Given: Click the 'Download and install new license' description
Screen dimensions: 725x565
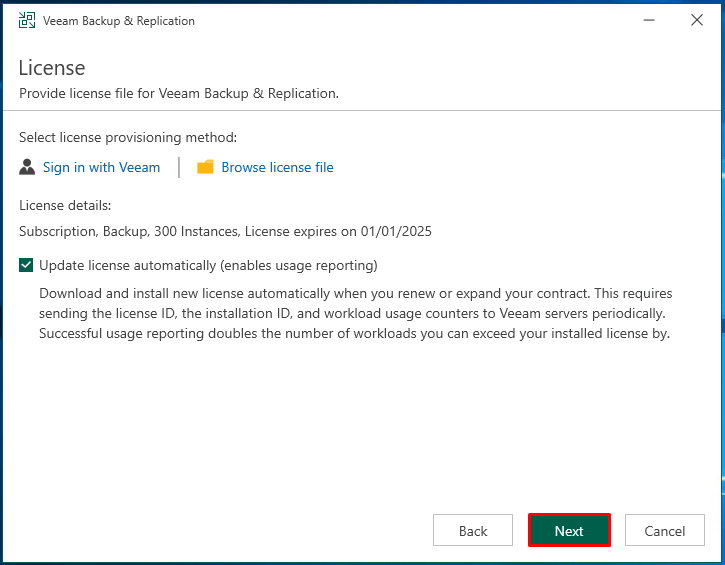Looking at the screenshot, I should [x=356, y=313].
